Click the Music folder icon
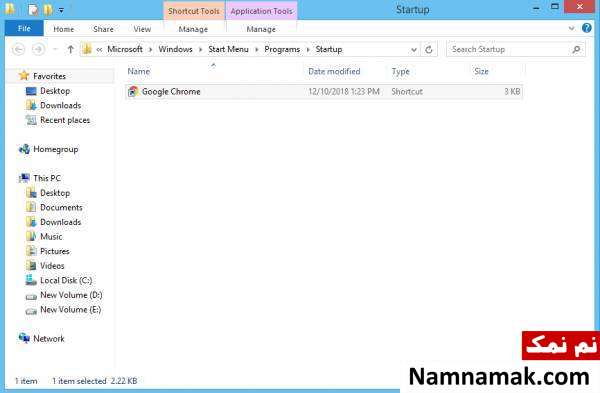Screen dimensions: 600x393 click(x=31, y=236)
